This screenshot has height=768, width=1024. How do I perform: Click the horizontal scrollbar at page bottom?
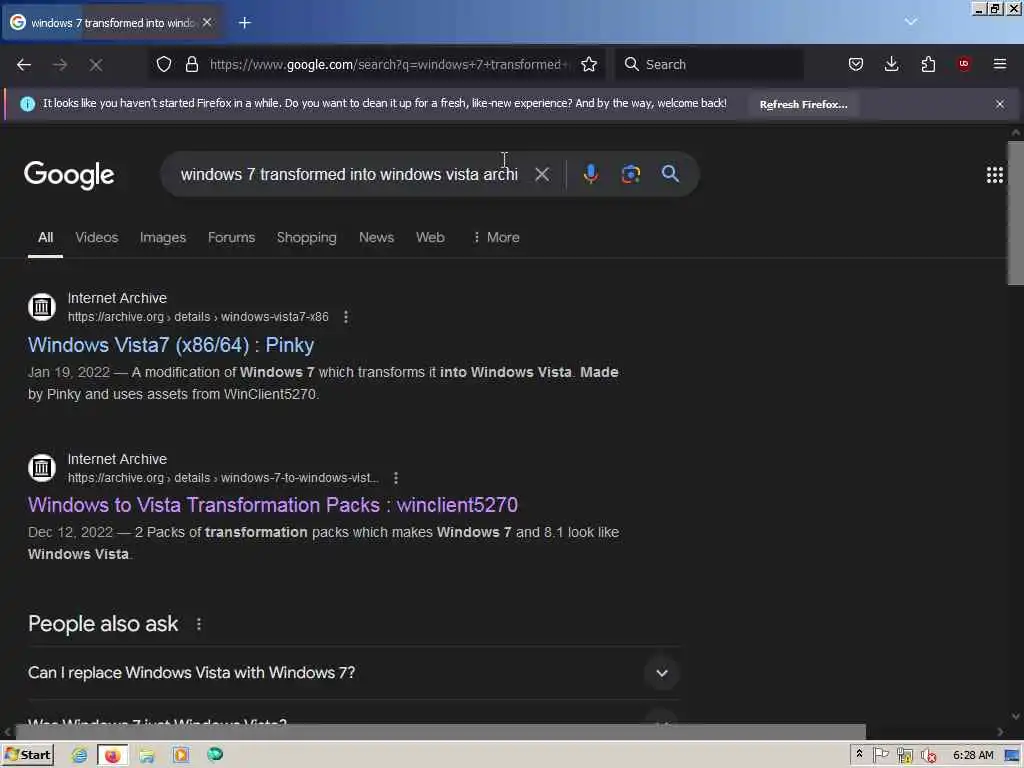pyautogui.click(x=441, y=731)
